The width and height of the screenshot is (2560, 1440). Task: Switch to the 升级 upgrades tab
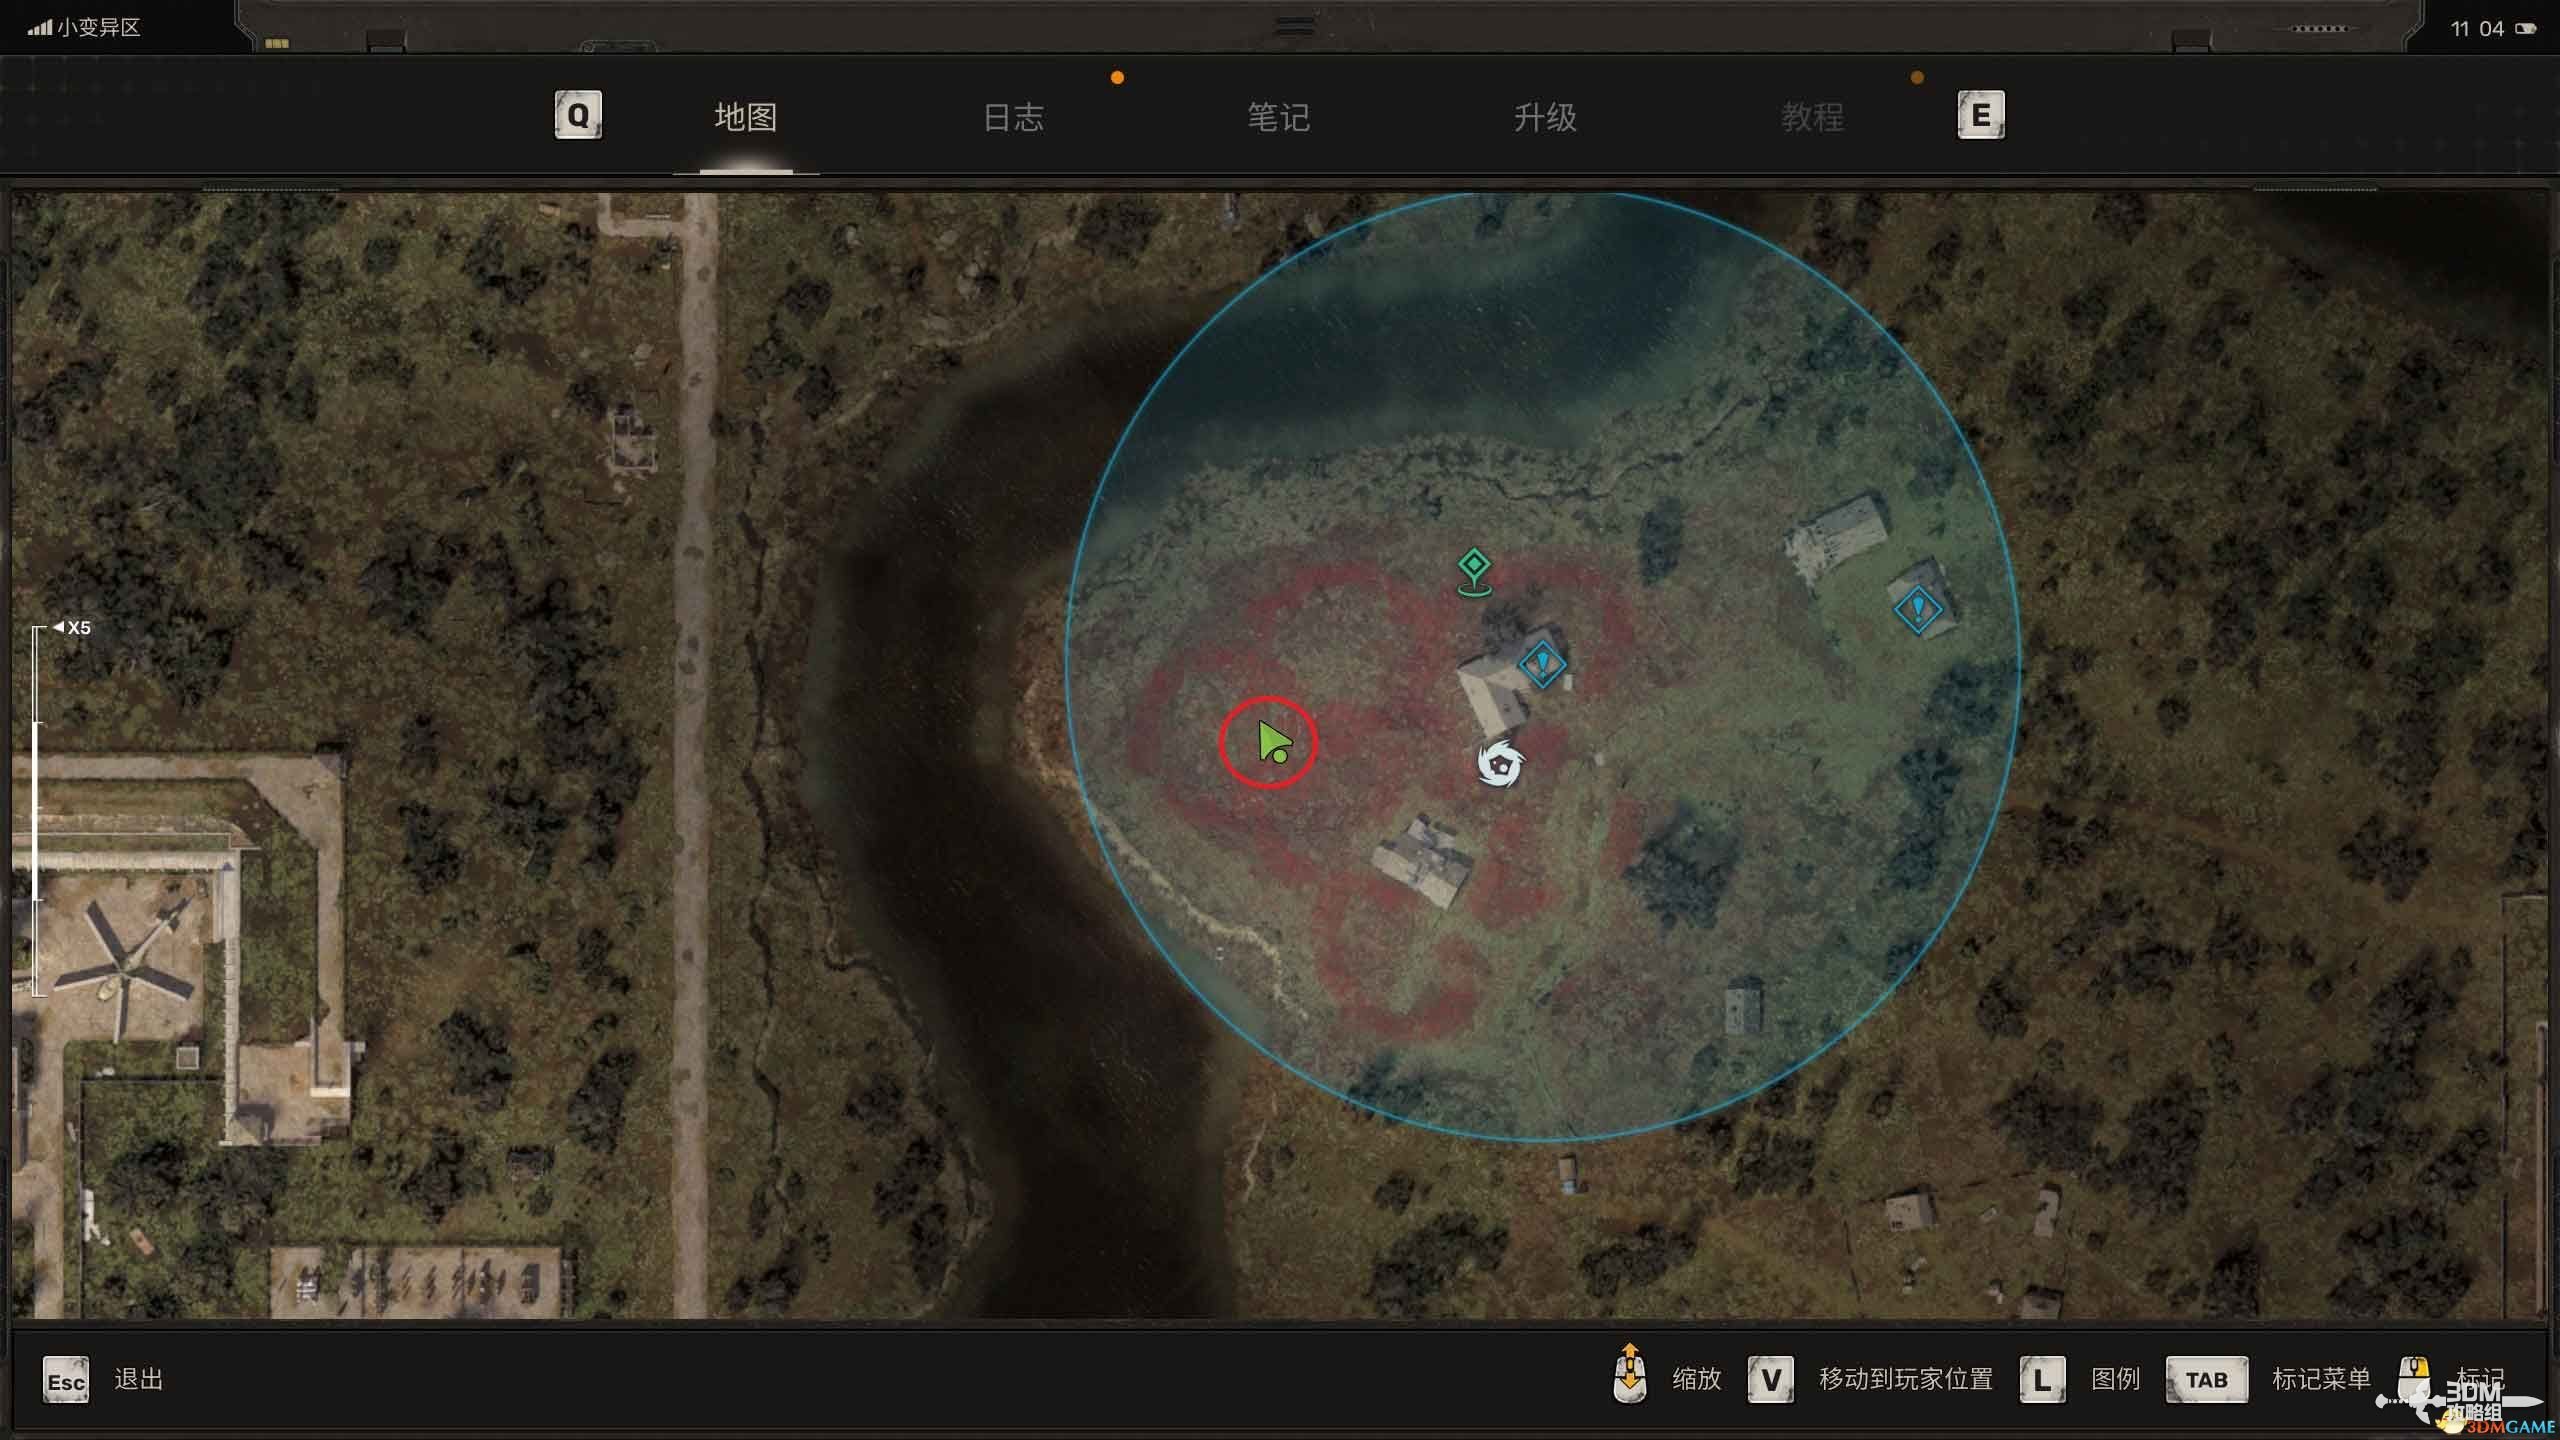1545,118
